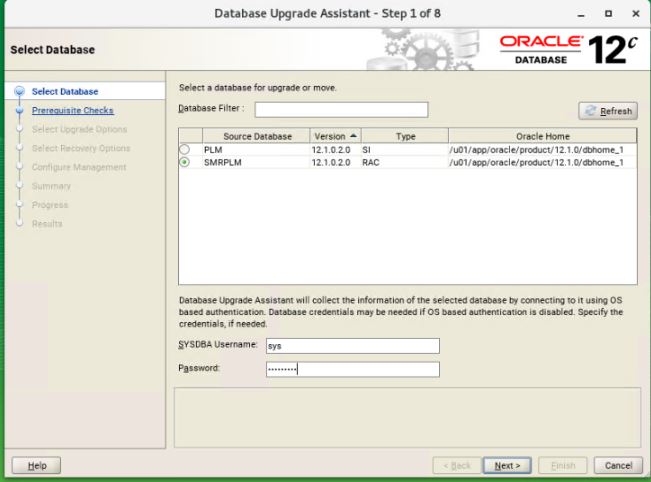
Task: Click PLM row's Oracle Home path
Action: [x=542, y=149]
